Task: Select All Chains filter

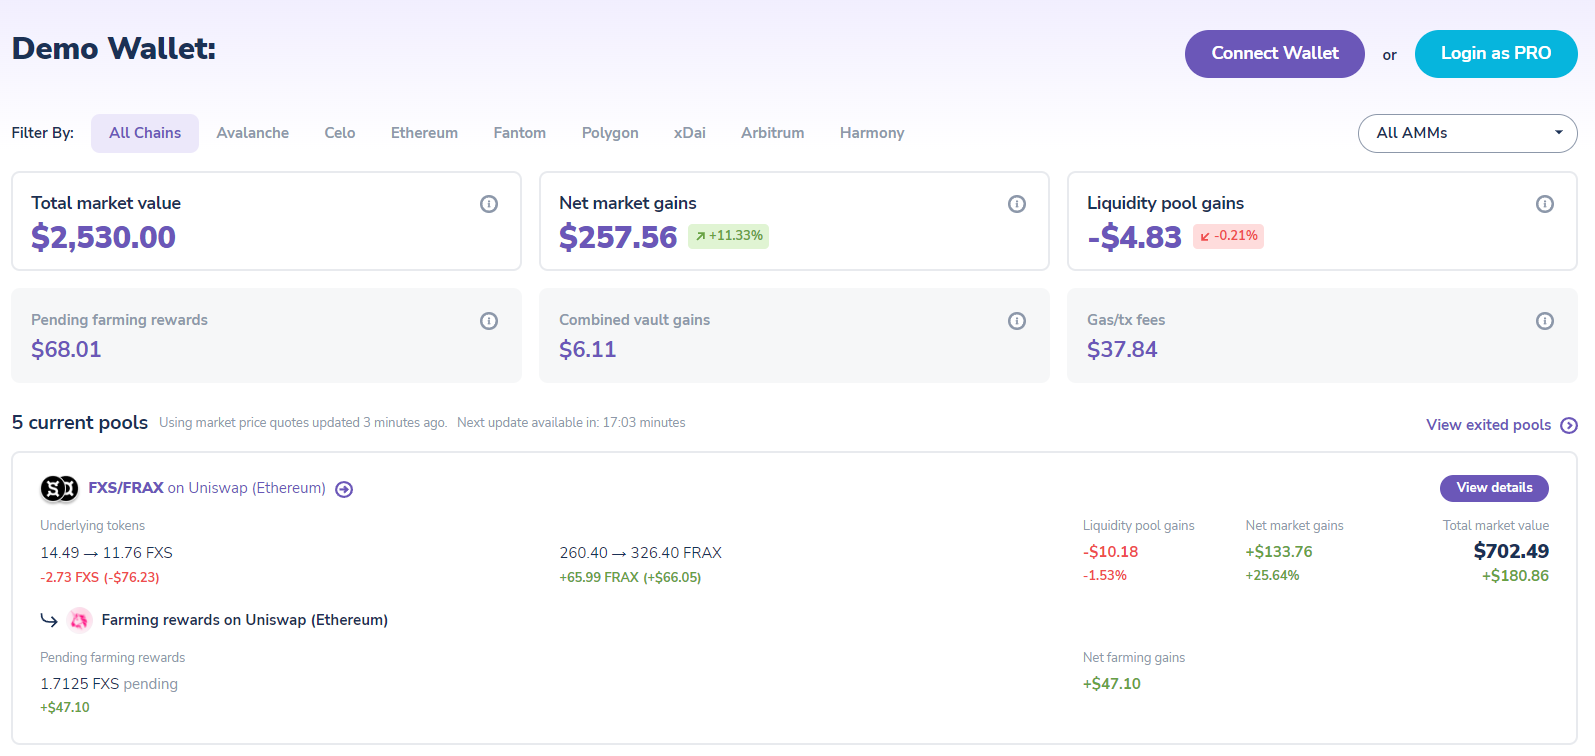Action: (145, 133)
